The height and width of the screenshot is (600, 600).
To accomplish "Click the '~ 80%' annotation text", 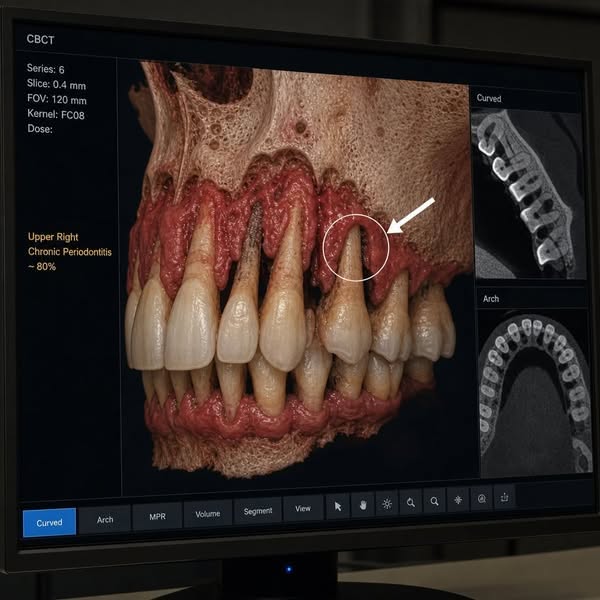I will pyautogui.click(x=42, y=266).
